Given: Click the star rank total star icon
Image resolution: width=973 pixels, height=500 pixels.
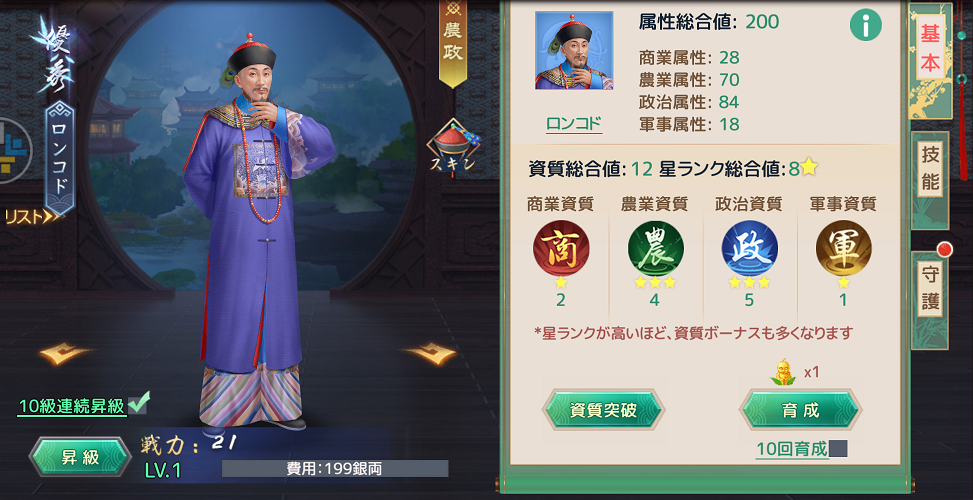Looking at the screenshot, I should [809, 167].
